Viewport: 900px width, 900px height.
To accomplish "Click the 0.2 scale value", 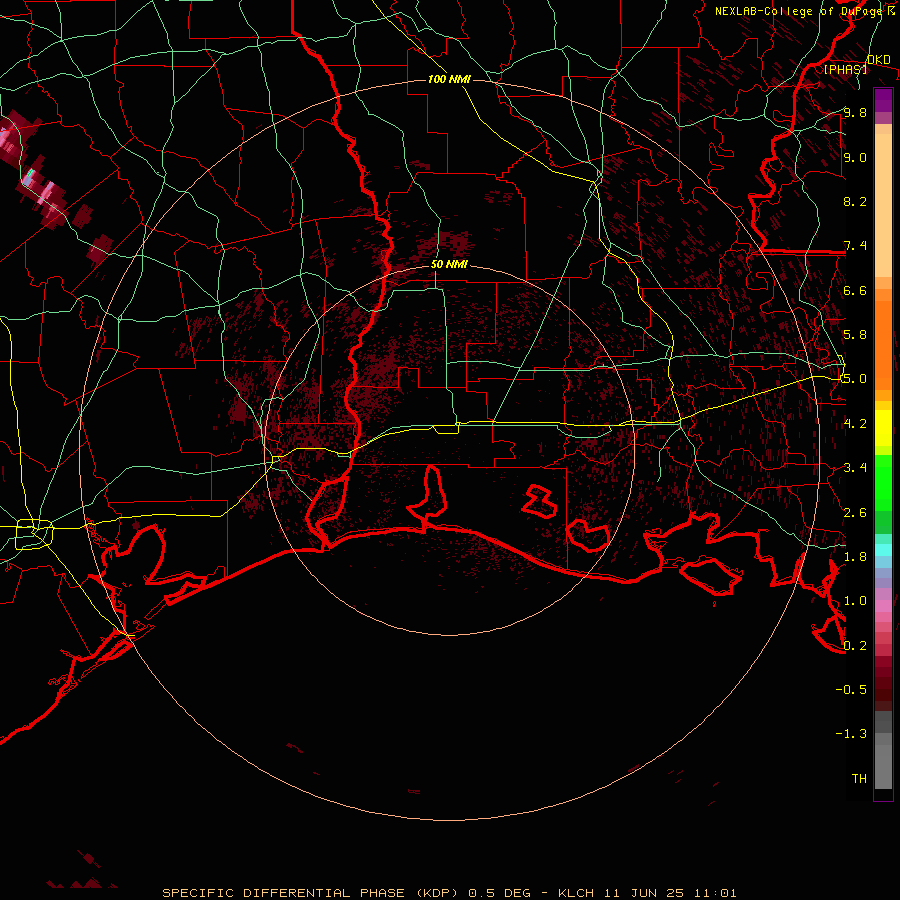I will [855, 646].
